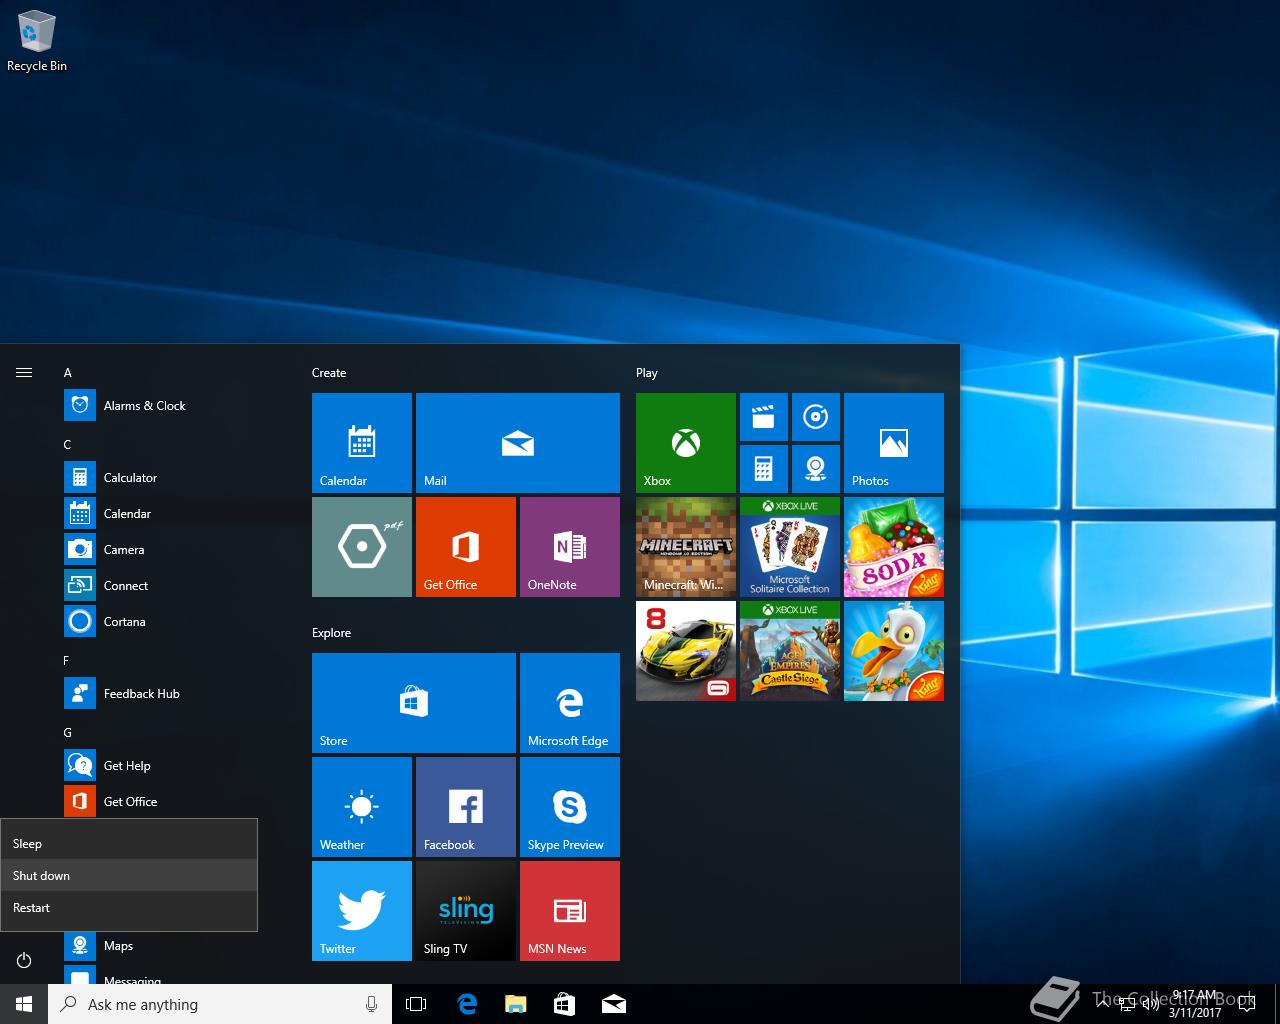This screenshot has width=1280, height=1024.
Task: Launch the Microsoft Edge tile
Action: [570, 703]
